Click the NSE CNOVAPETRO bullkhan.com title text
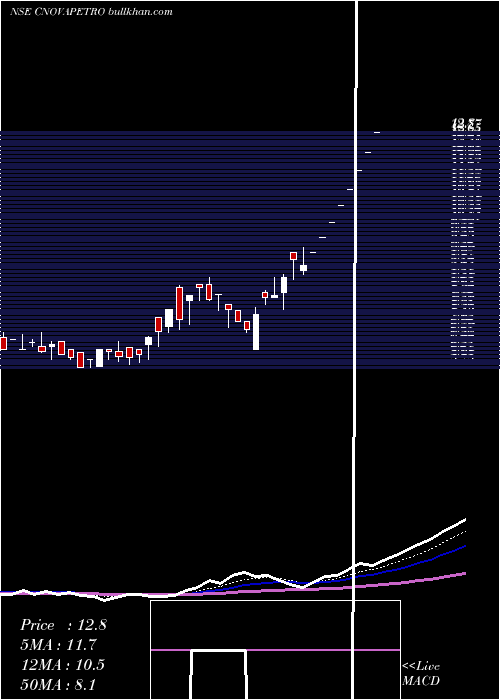Screen dimensions: 500x700 91,12
